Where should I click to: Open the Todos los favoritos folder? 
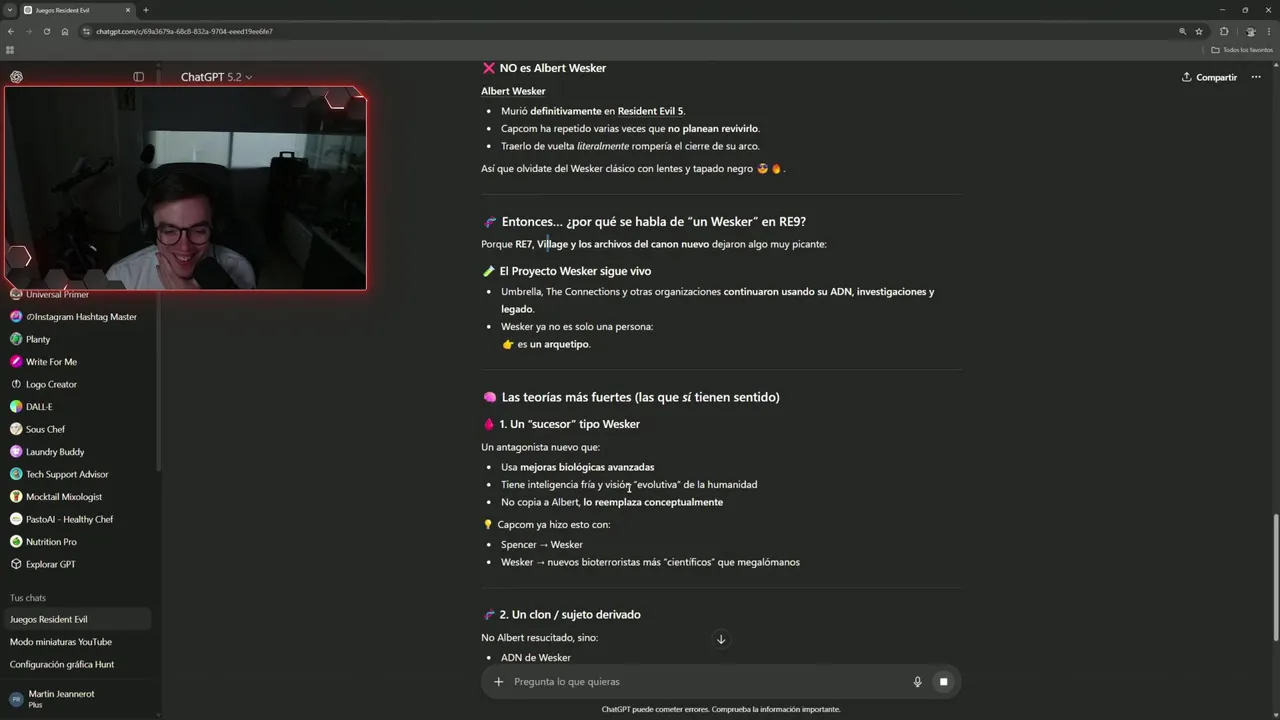[1242, 50]
